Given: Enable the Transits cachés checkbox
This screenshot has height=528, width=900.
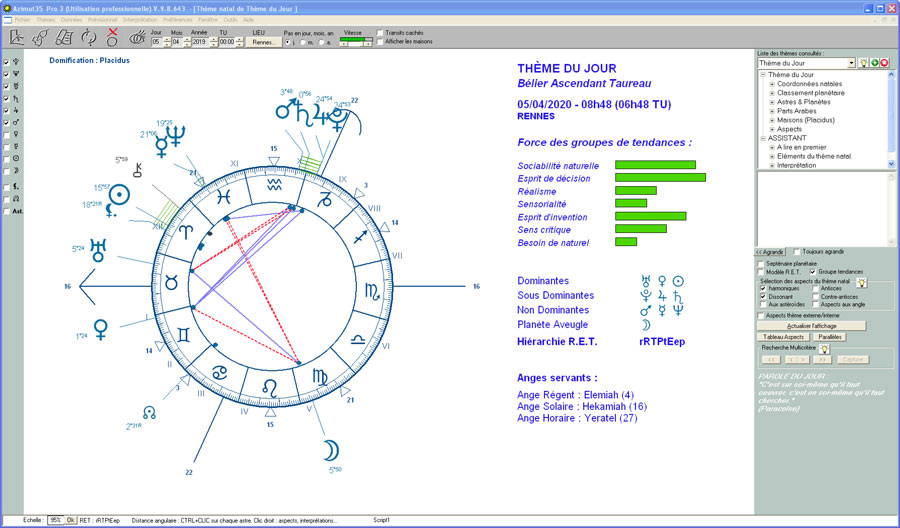Looking at the screenshot, I should pyautogui.click(x=380, y=32).
